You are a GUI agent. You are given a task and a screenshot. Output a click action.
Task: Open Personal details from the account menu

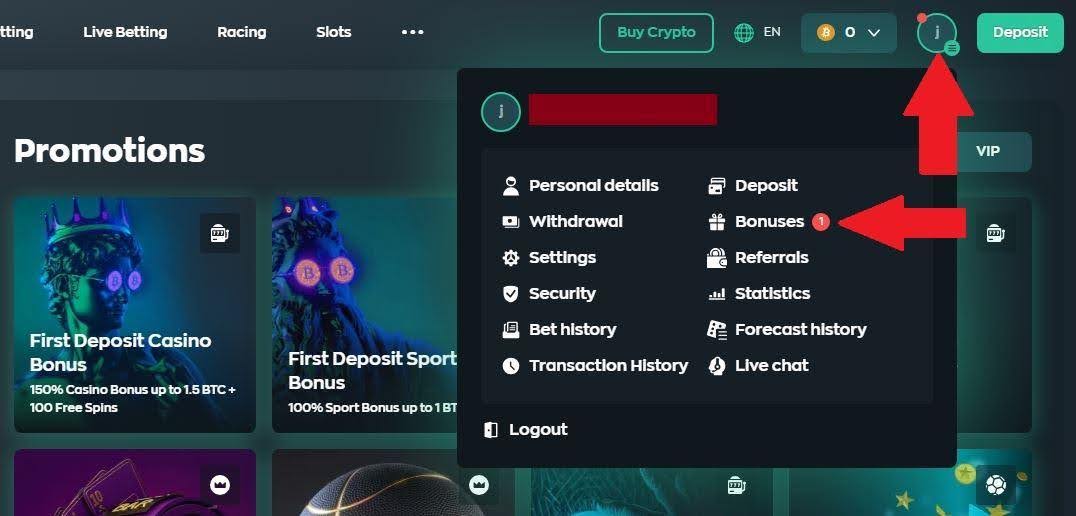(x=580, y=186)
